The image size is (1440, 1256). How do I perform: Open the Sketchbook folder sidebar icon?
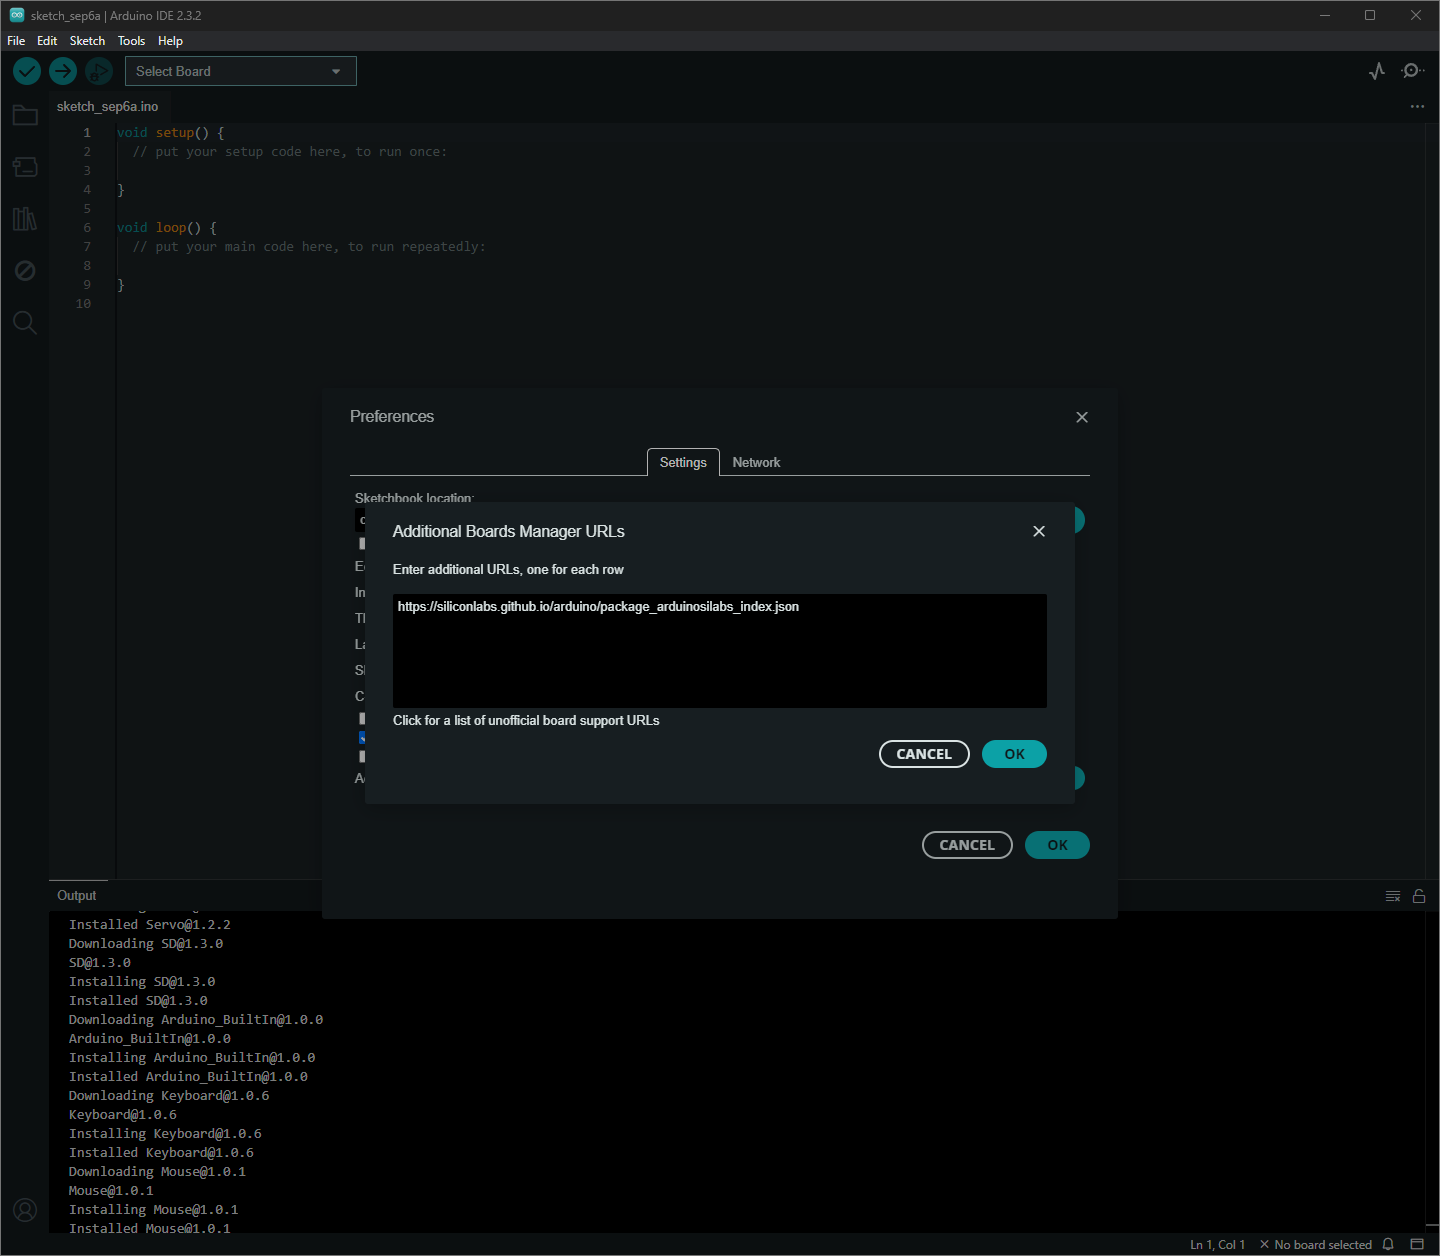click(x=25, y=115)
